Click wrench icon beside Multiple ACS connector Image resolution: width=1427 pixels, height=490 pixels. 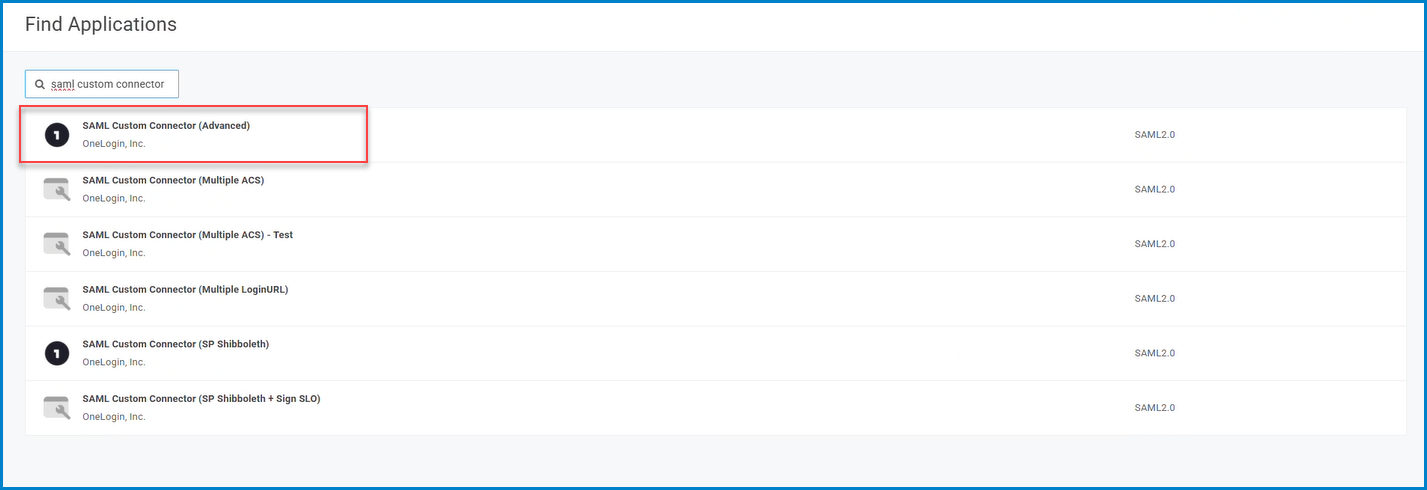point(57,189)
